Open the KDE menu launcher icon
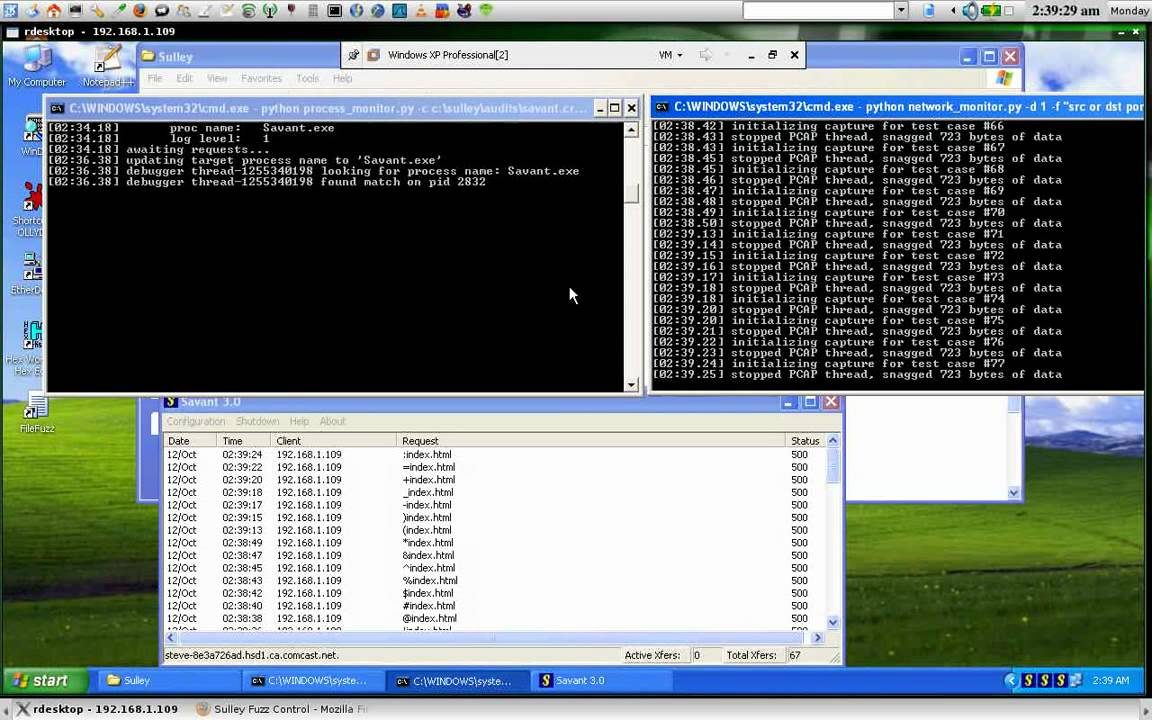Screen dimensions: 1152x720 coord(10,10)
